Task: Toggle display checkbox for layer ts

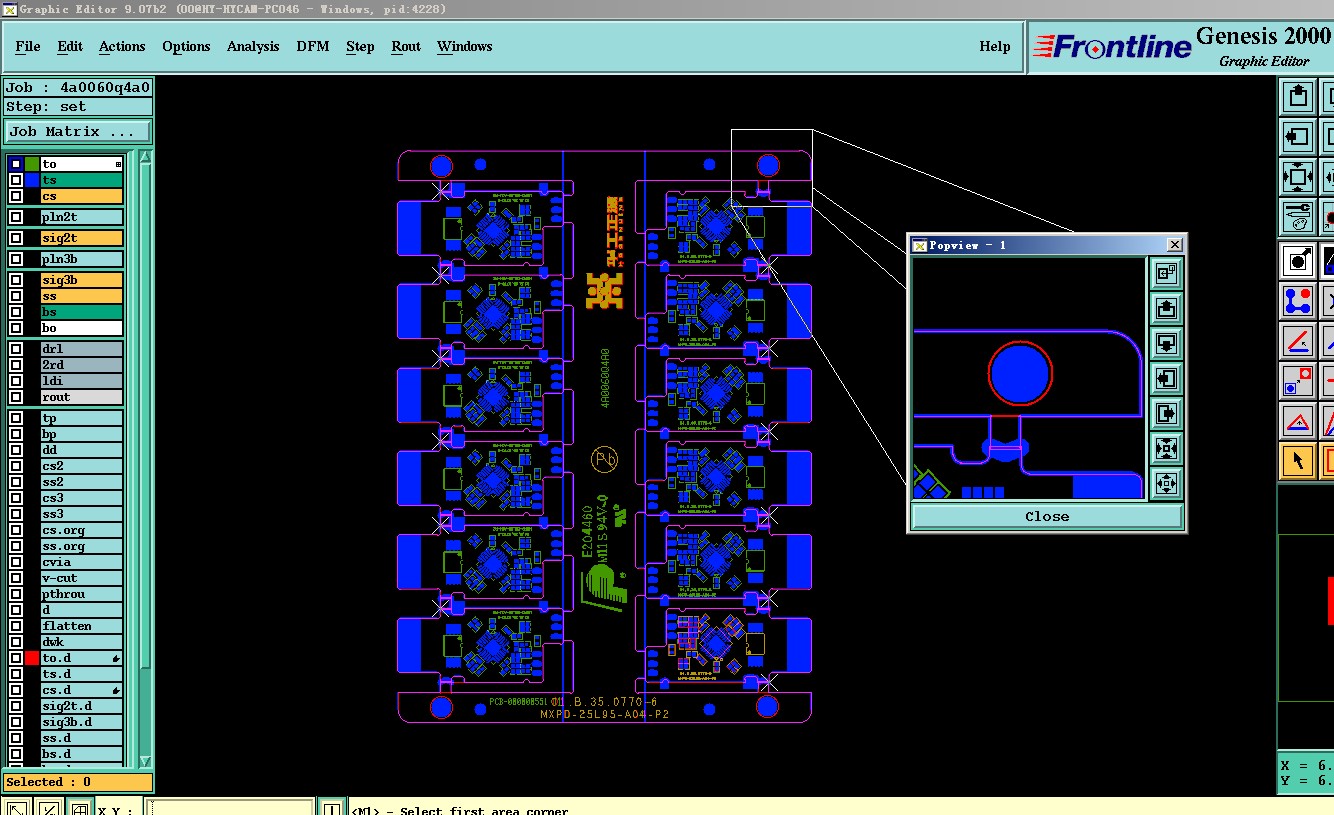Action: (16, 180)
